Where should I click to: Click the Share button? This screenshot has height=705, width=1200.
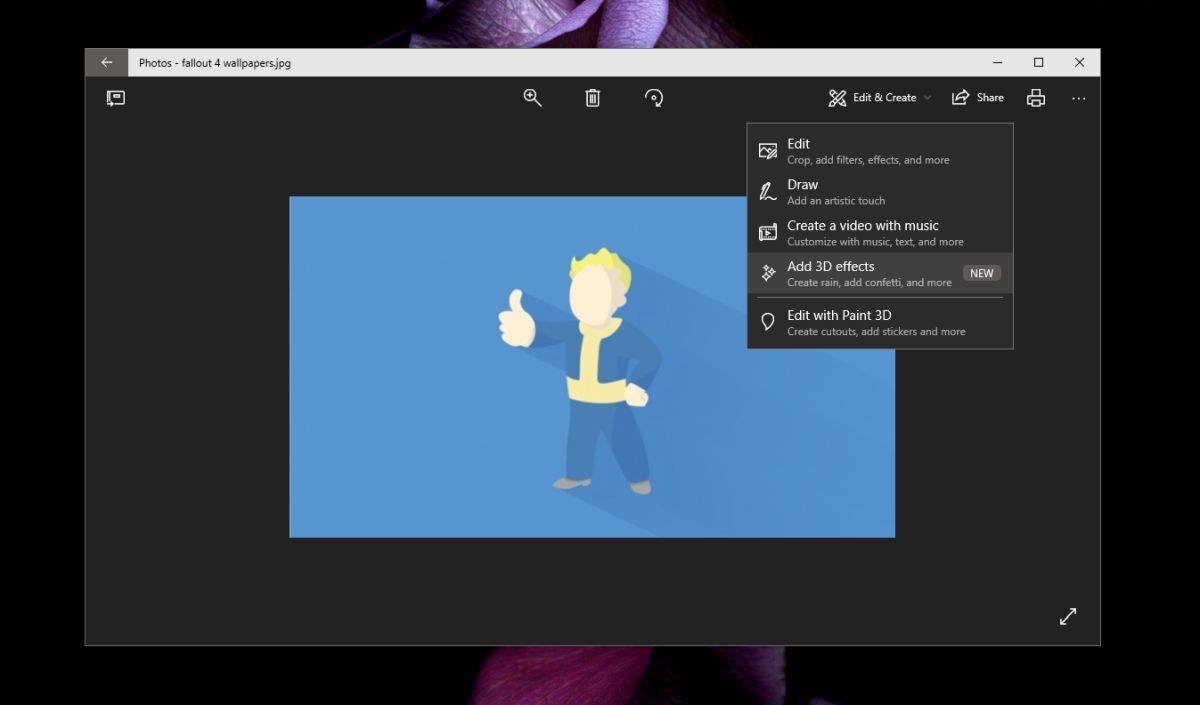tap(977, 97)
